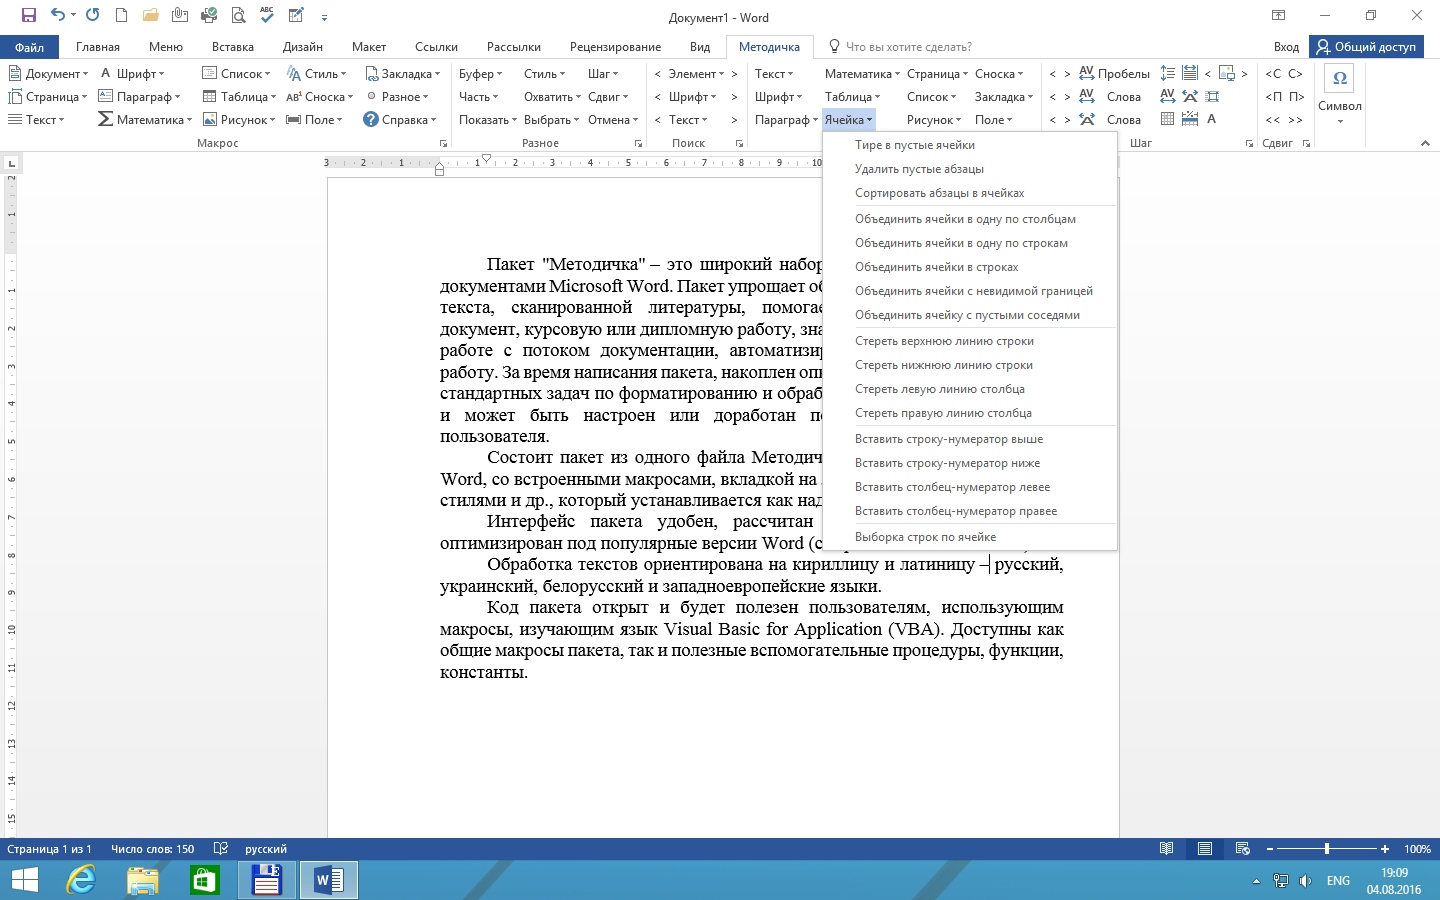Open the Справка help dropdown
The image size is (1440, 900).
pyautogui.click(x=400, y=119)
